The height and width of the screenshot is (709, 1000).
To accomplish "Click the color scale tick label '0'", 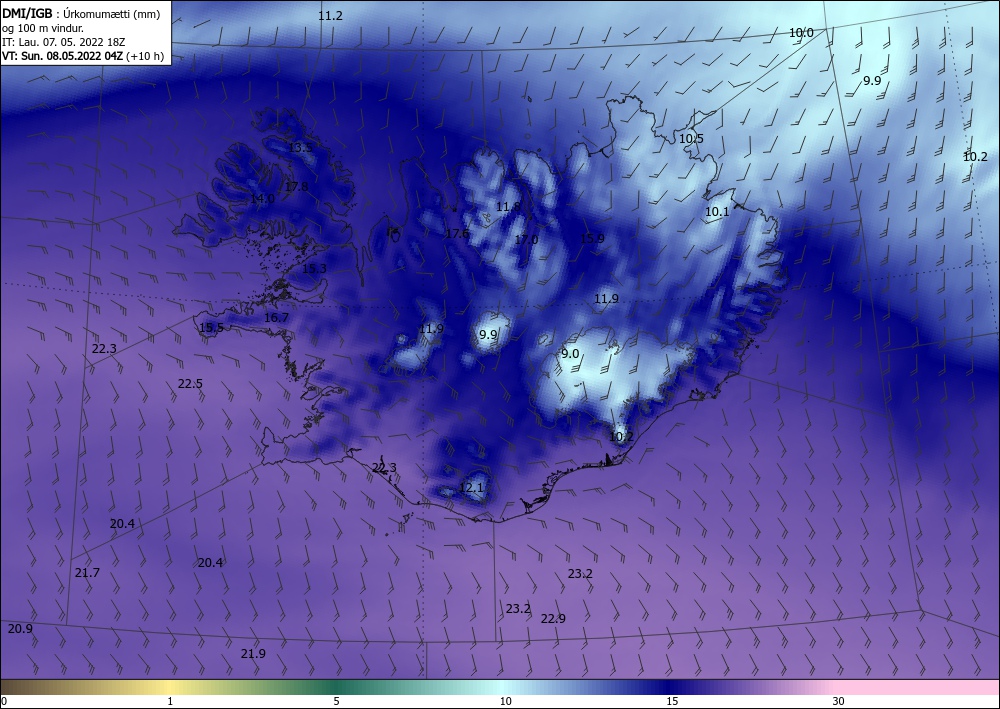I will tap(4, 701).
